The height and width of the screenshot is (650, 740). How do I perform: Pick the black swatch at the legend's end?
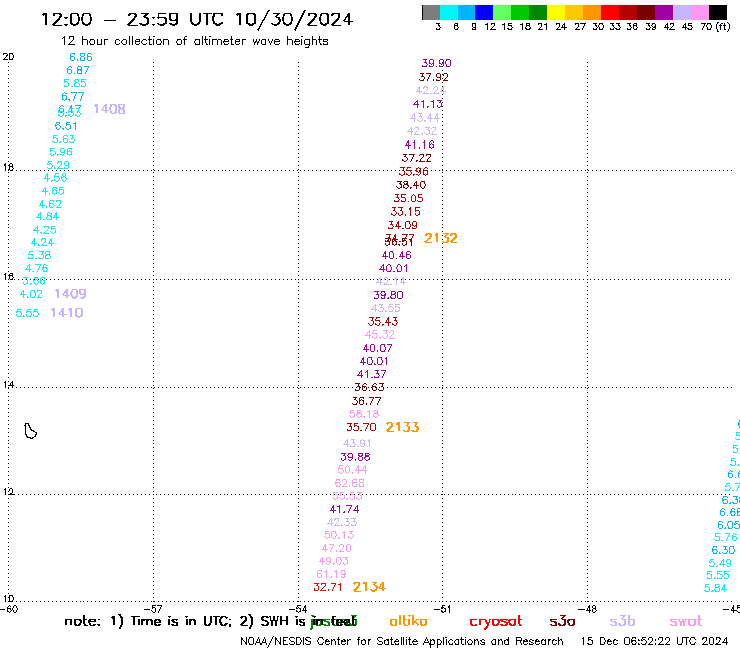718,12
